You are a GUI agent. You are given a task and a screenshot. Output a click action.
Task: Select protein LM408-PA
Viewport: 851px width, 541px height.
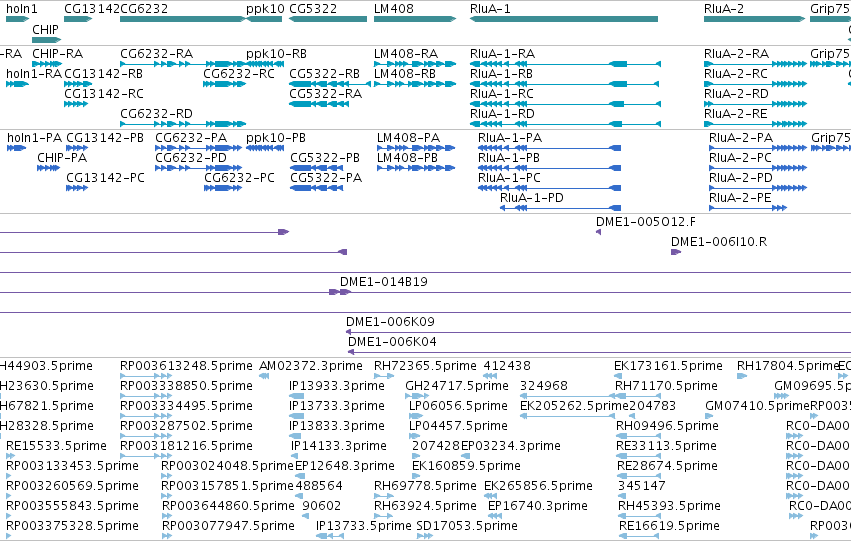[416, 148]
